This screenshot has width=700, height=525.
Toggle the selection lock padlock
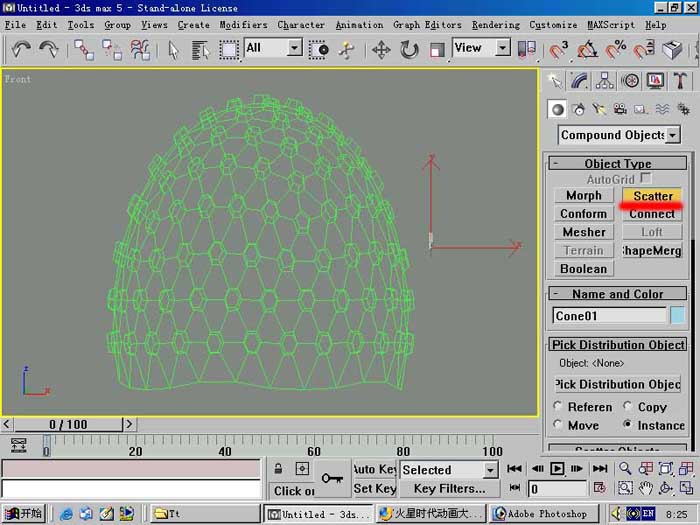pyautogui.click(x=278, y=468)
